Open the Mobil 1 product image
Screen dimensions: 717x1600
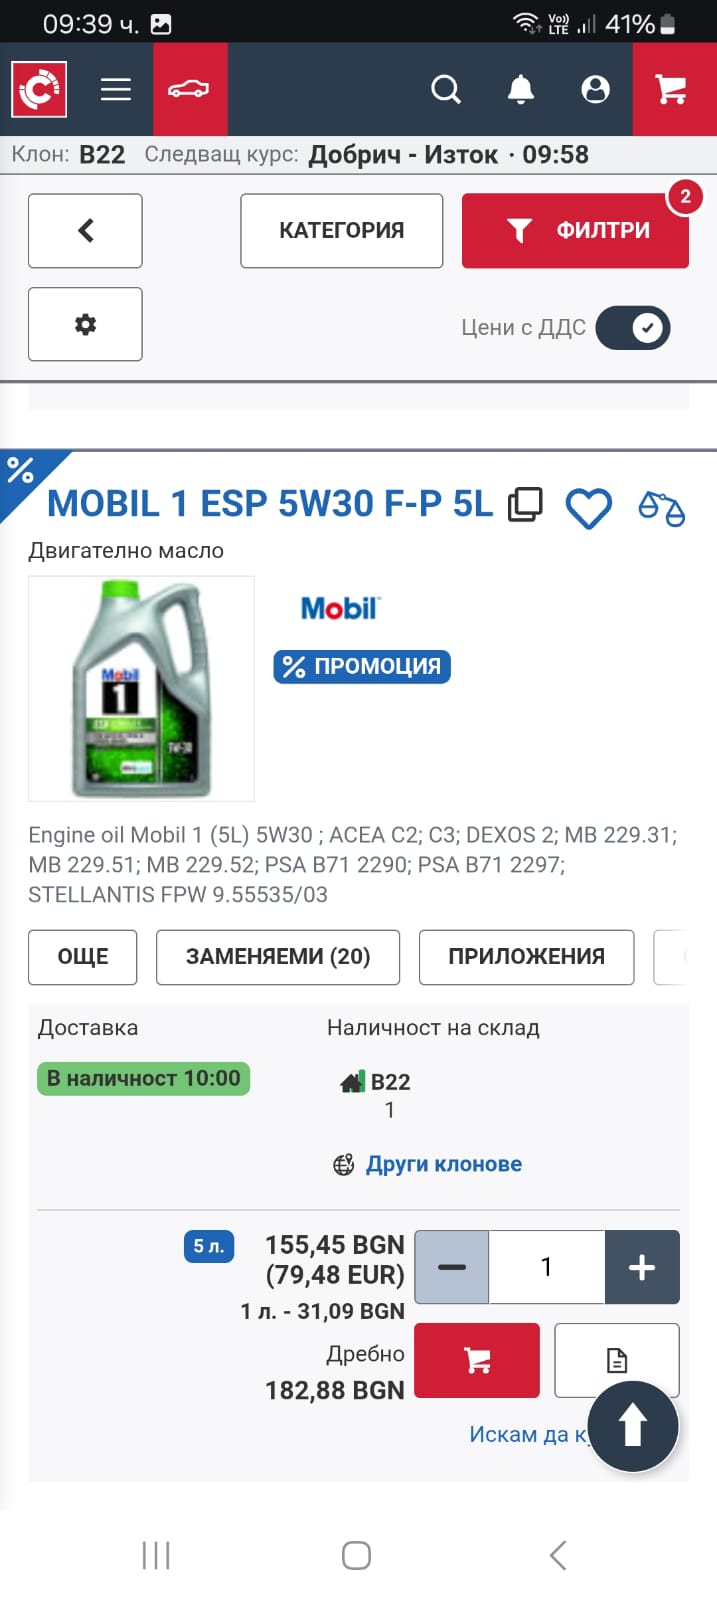point(141,688)
